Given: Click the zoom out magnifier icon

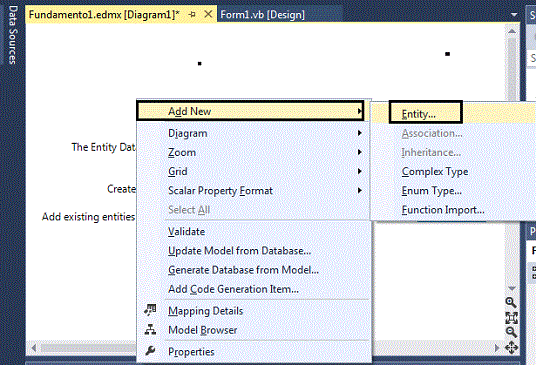Looking at the screenshot, I should pos(511,332).
